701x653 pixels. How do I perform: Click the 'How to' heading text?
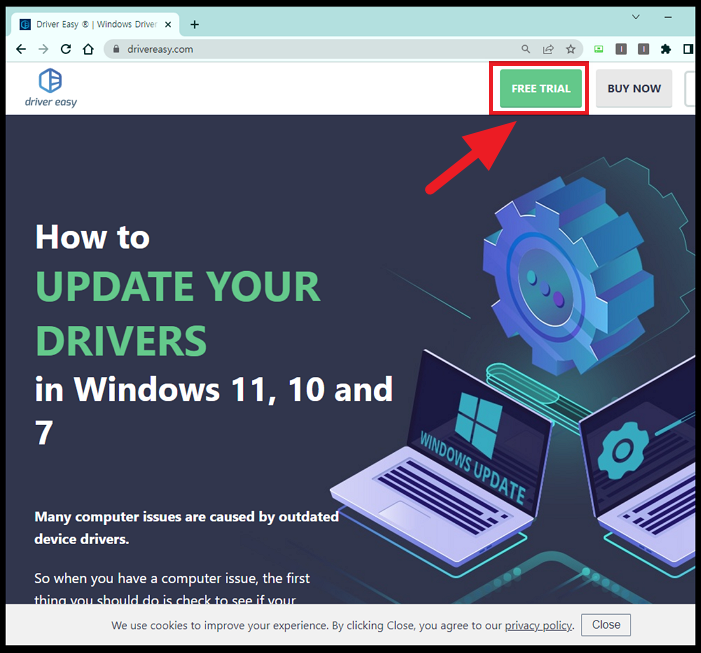coord(93,237)
